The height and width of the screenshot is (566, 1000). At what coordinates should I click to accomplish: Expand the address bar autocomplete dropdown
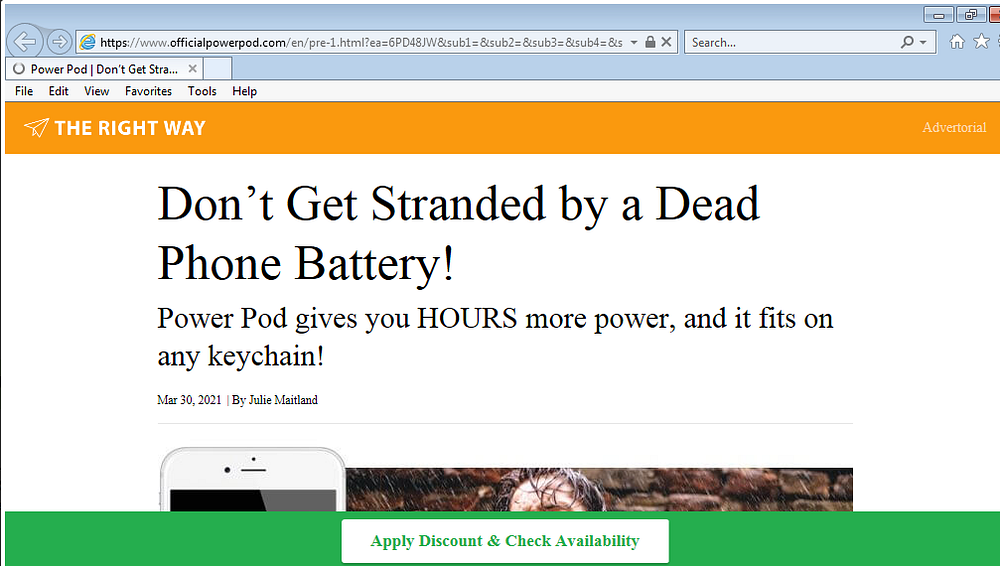point(634,42)
